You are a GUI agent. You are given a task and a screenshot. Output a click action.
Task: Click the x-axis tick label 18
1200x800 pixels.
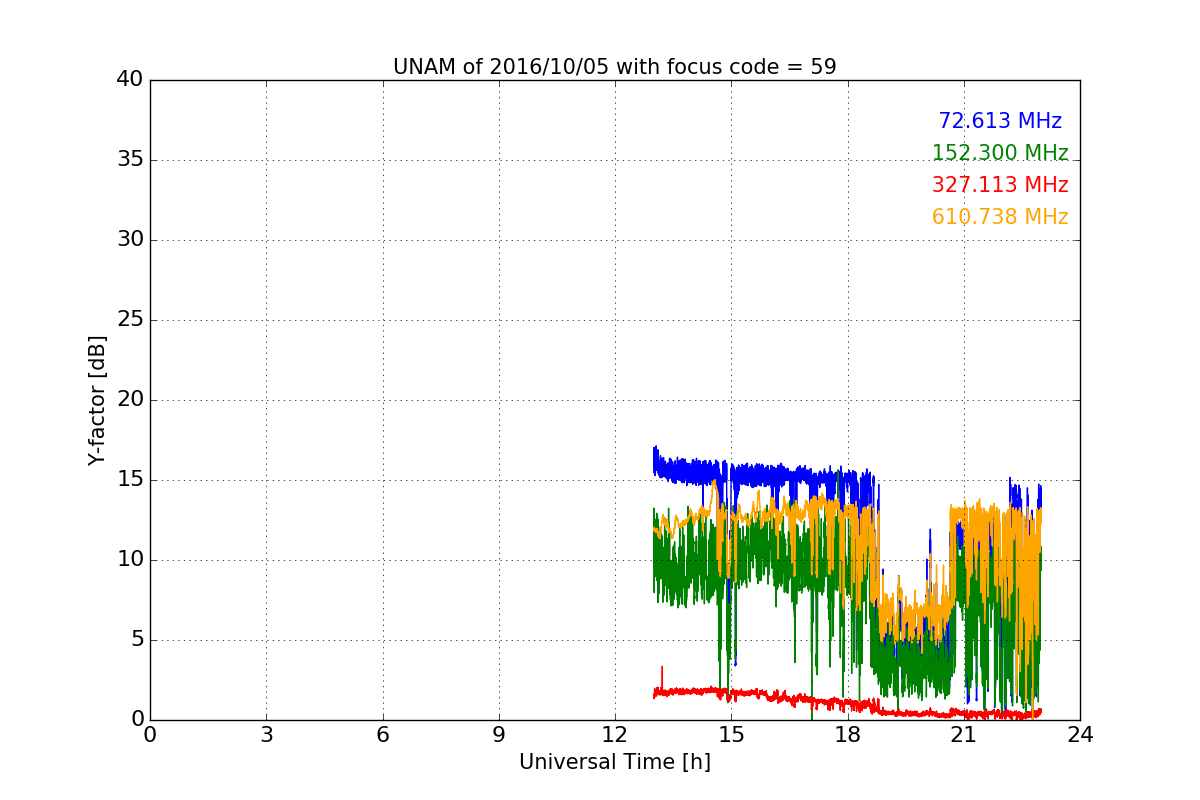coord(847,735)
